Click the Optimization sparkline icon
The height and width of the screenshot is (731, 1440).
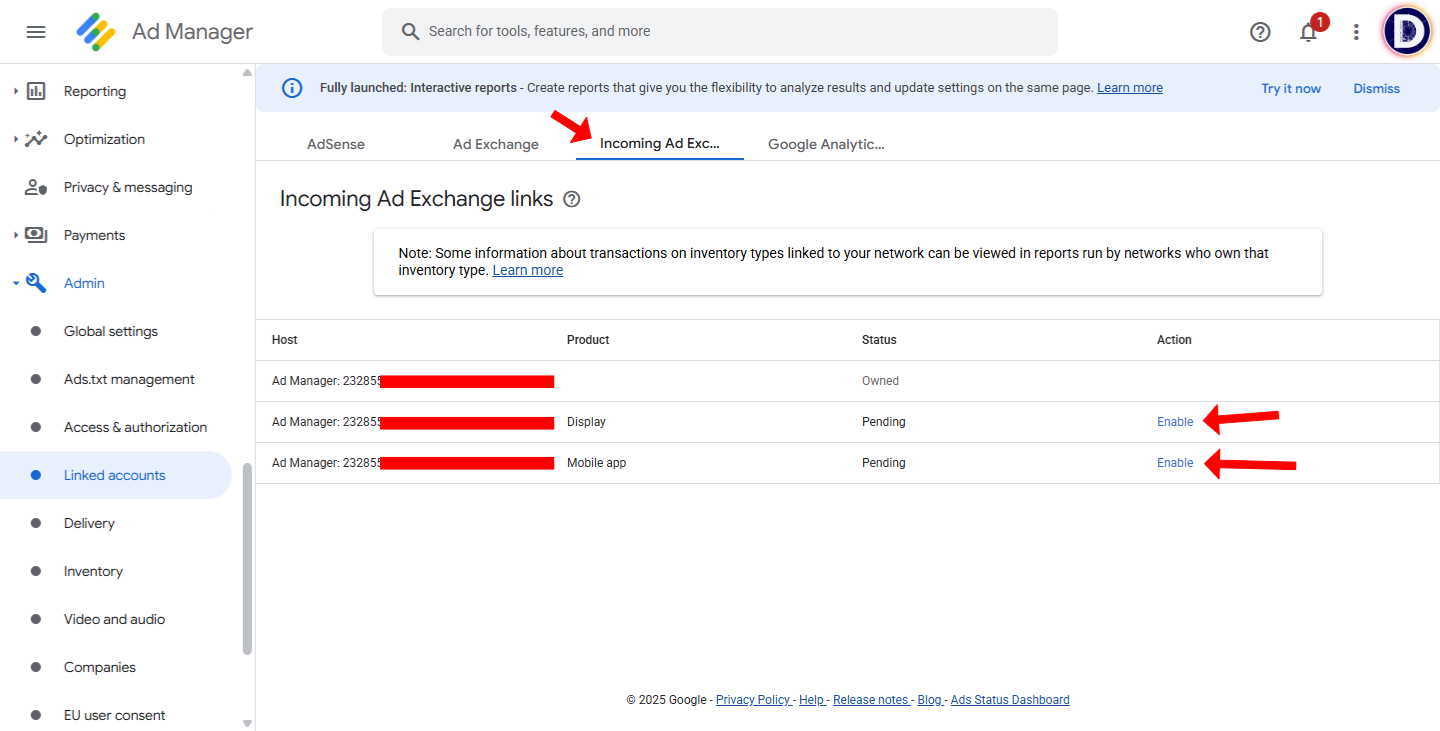(x=36, y=139)
